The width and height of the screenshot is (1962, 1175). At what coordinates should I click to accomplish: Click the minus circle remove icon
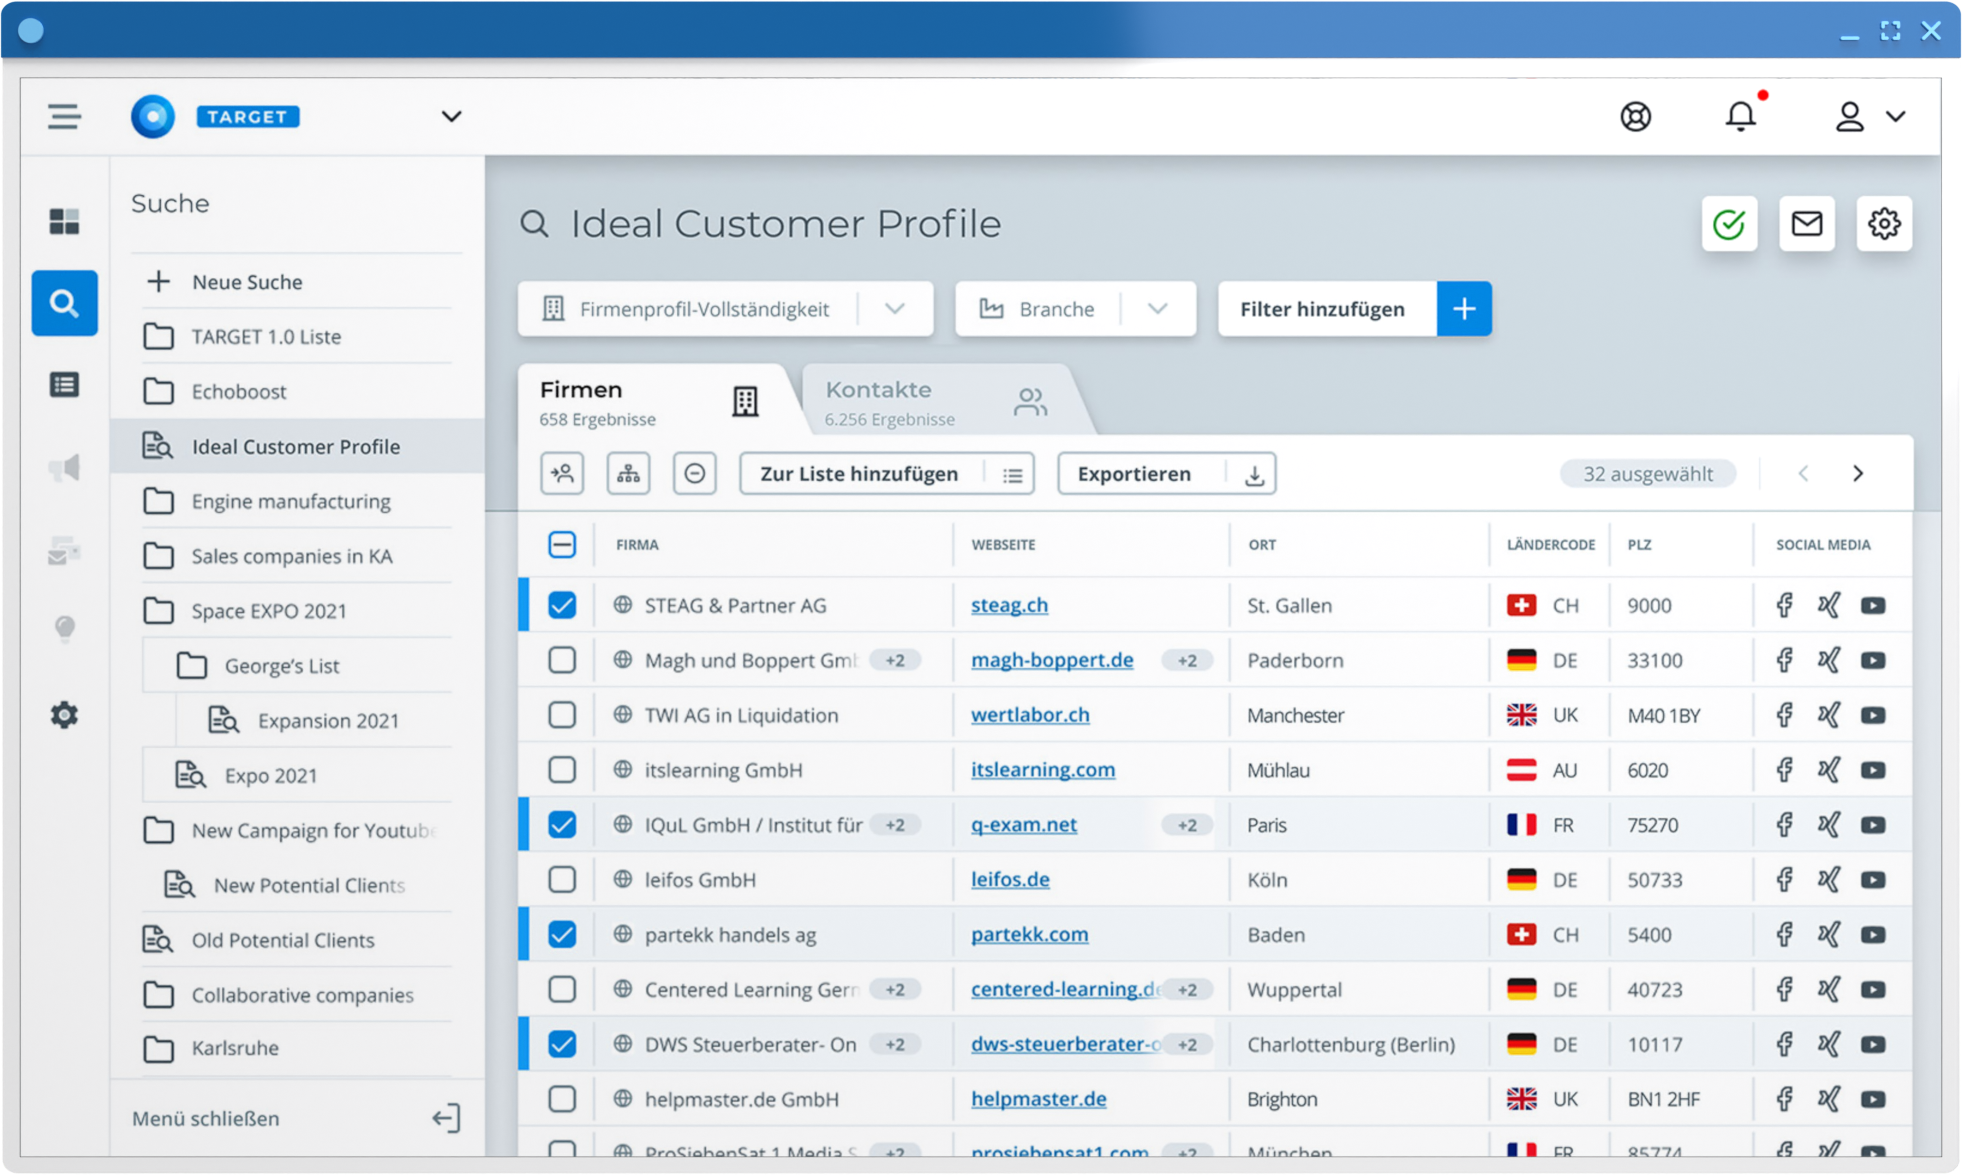point(694,473)
